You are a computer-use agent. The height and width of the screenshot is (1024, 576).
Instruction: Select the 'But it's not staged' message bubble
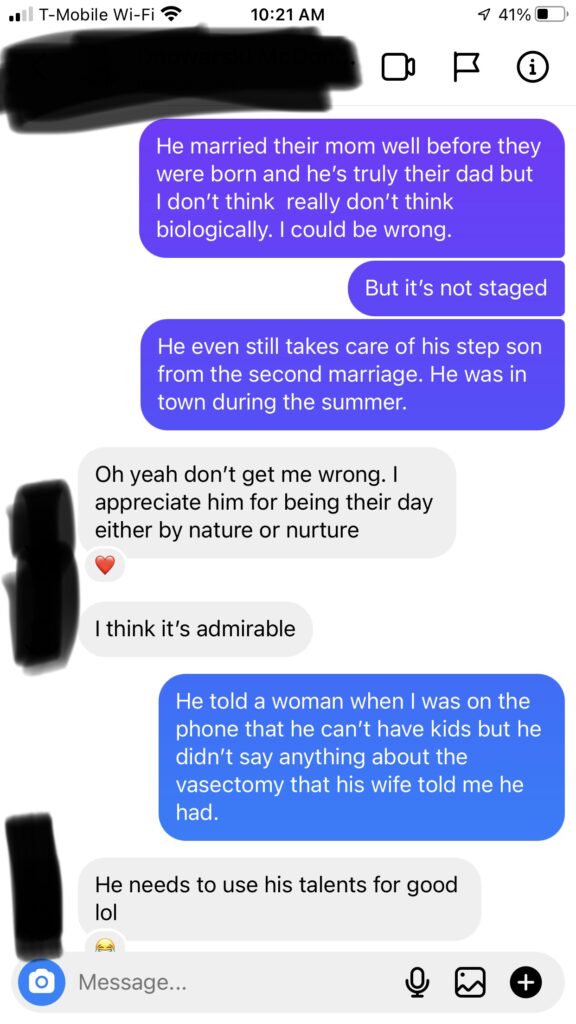pos(456,288)
